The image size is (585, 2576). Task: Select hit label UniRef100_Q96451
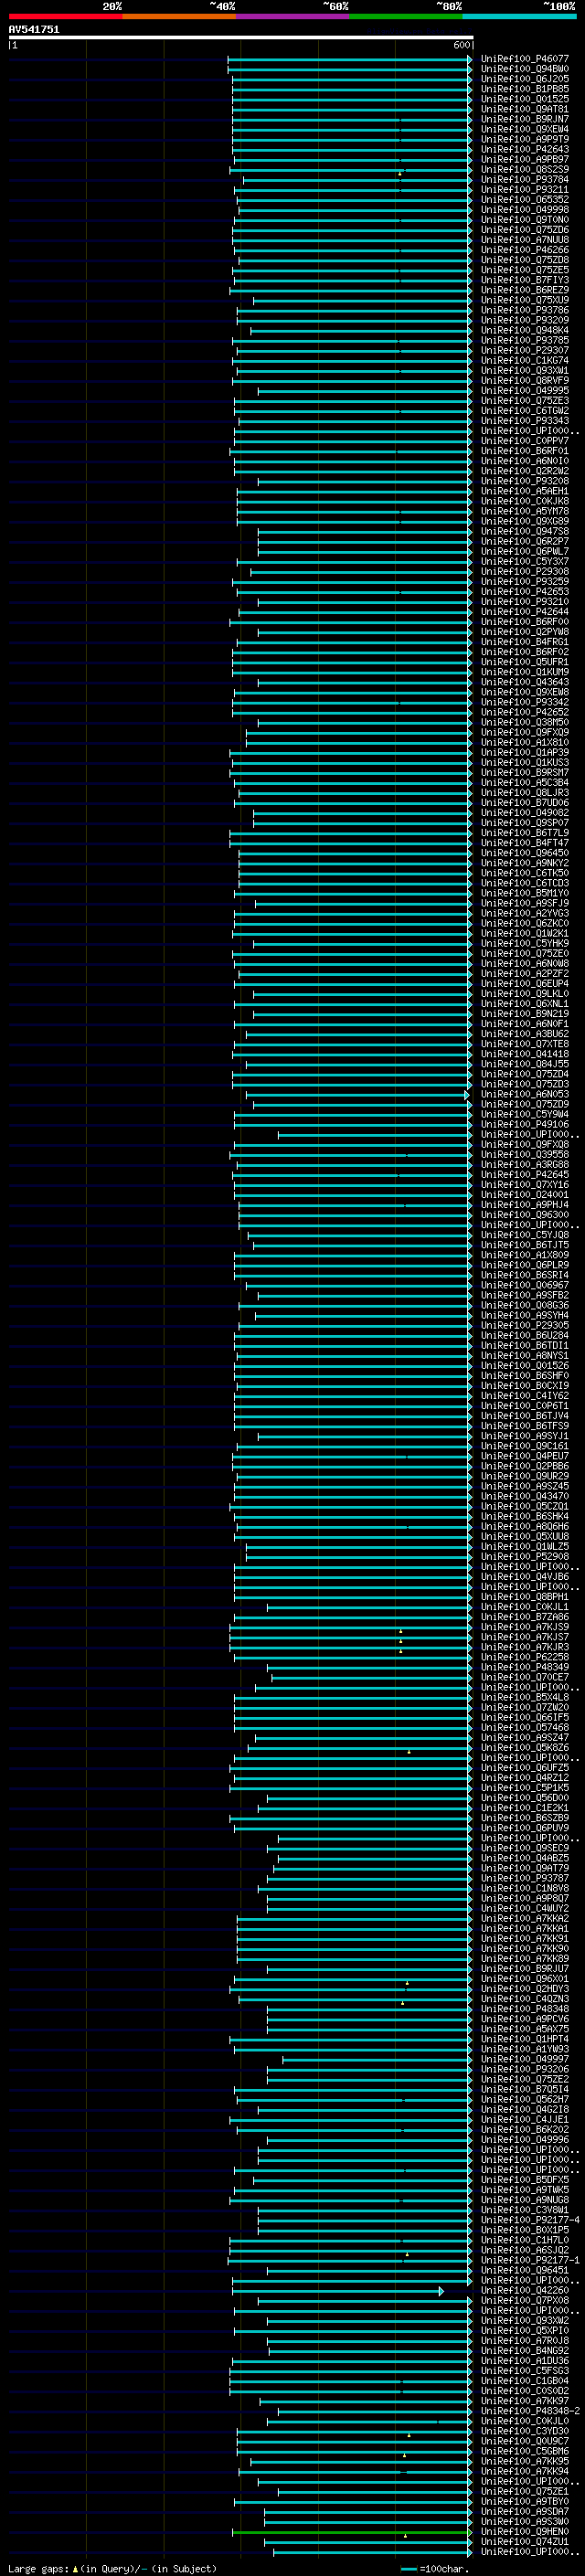525,2270
